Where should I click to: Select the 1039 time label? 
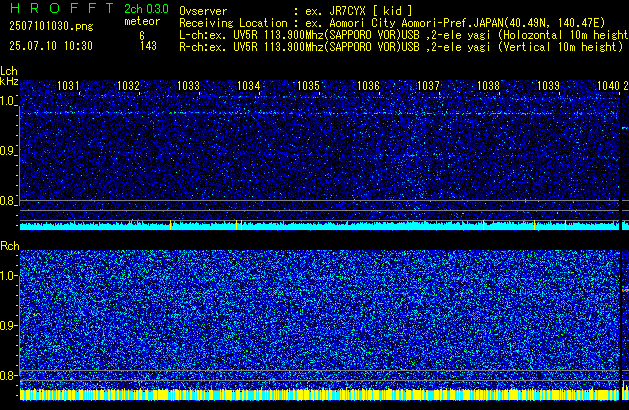pos(548,86)
